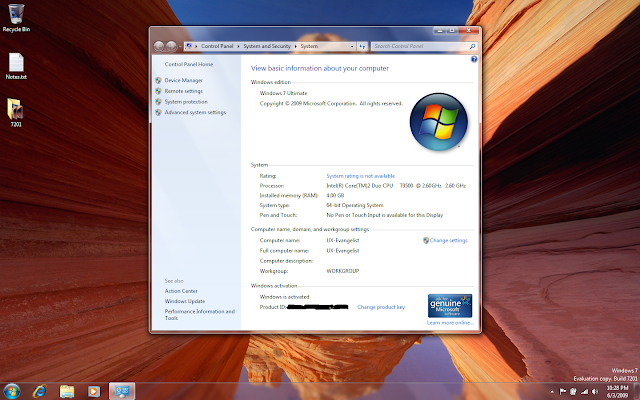Expand the arrow after Control Panel breadcrumb
640x400 pixels.
(x=238, y=47)
